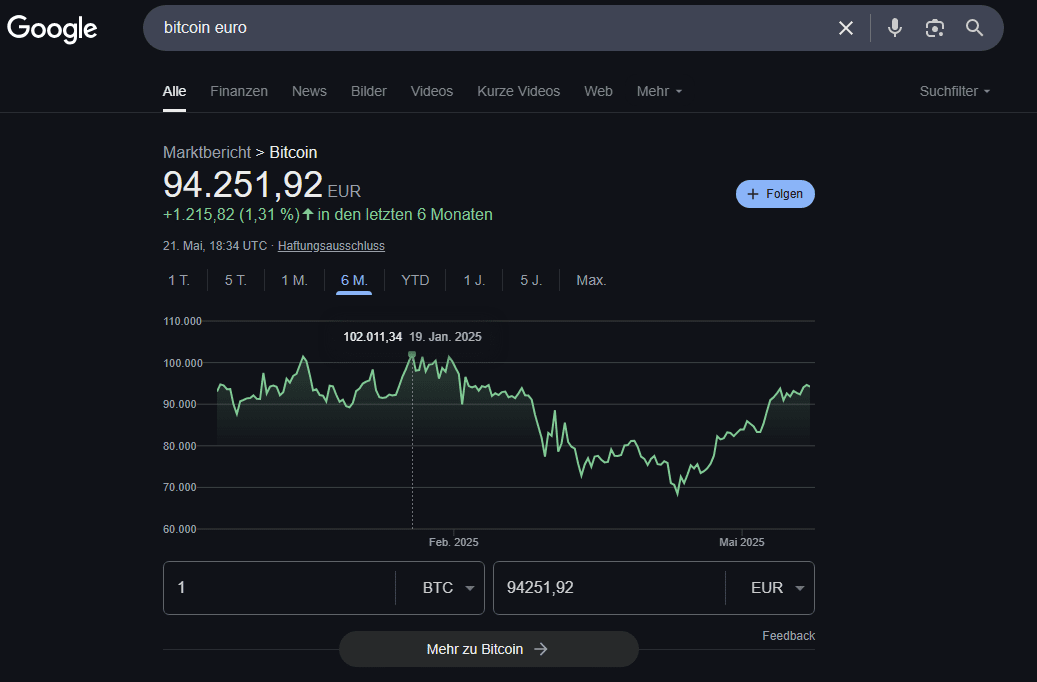Select the 6 M. chart range
The image size is (1037, 682).
pos(354,280)
